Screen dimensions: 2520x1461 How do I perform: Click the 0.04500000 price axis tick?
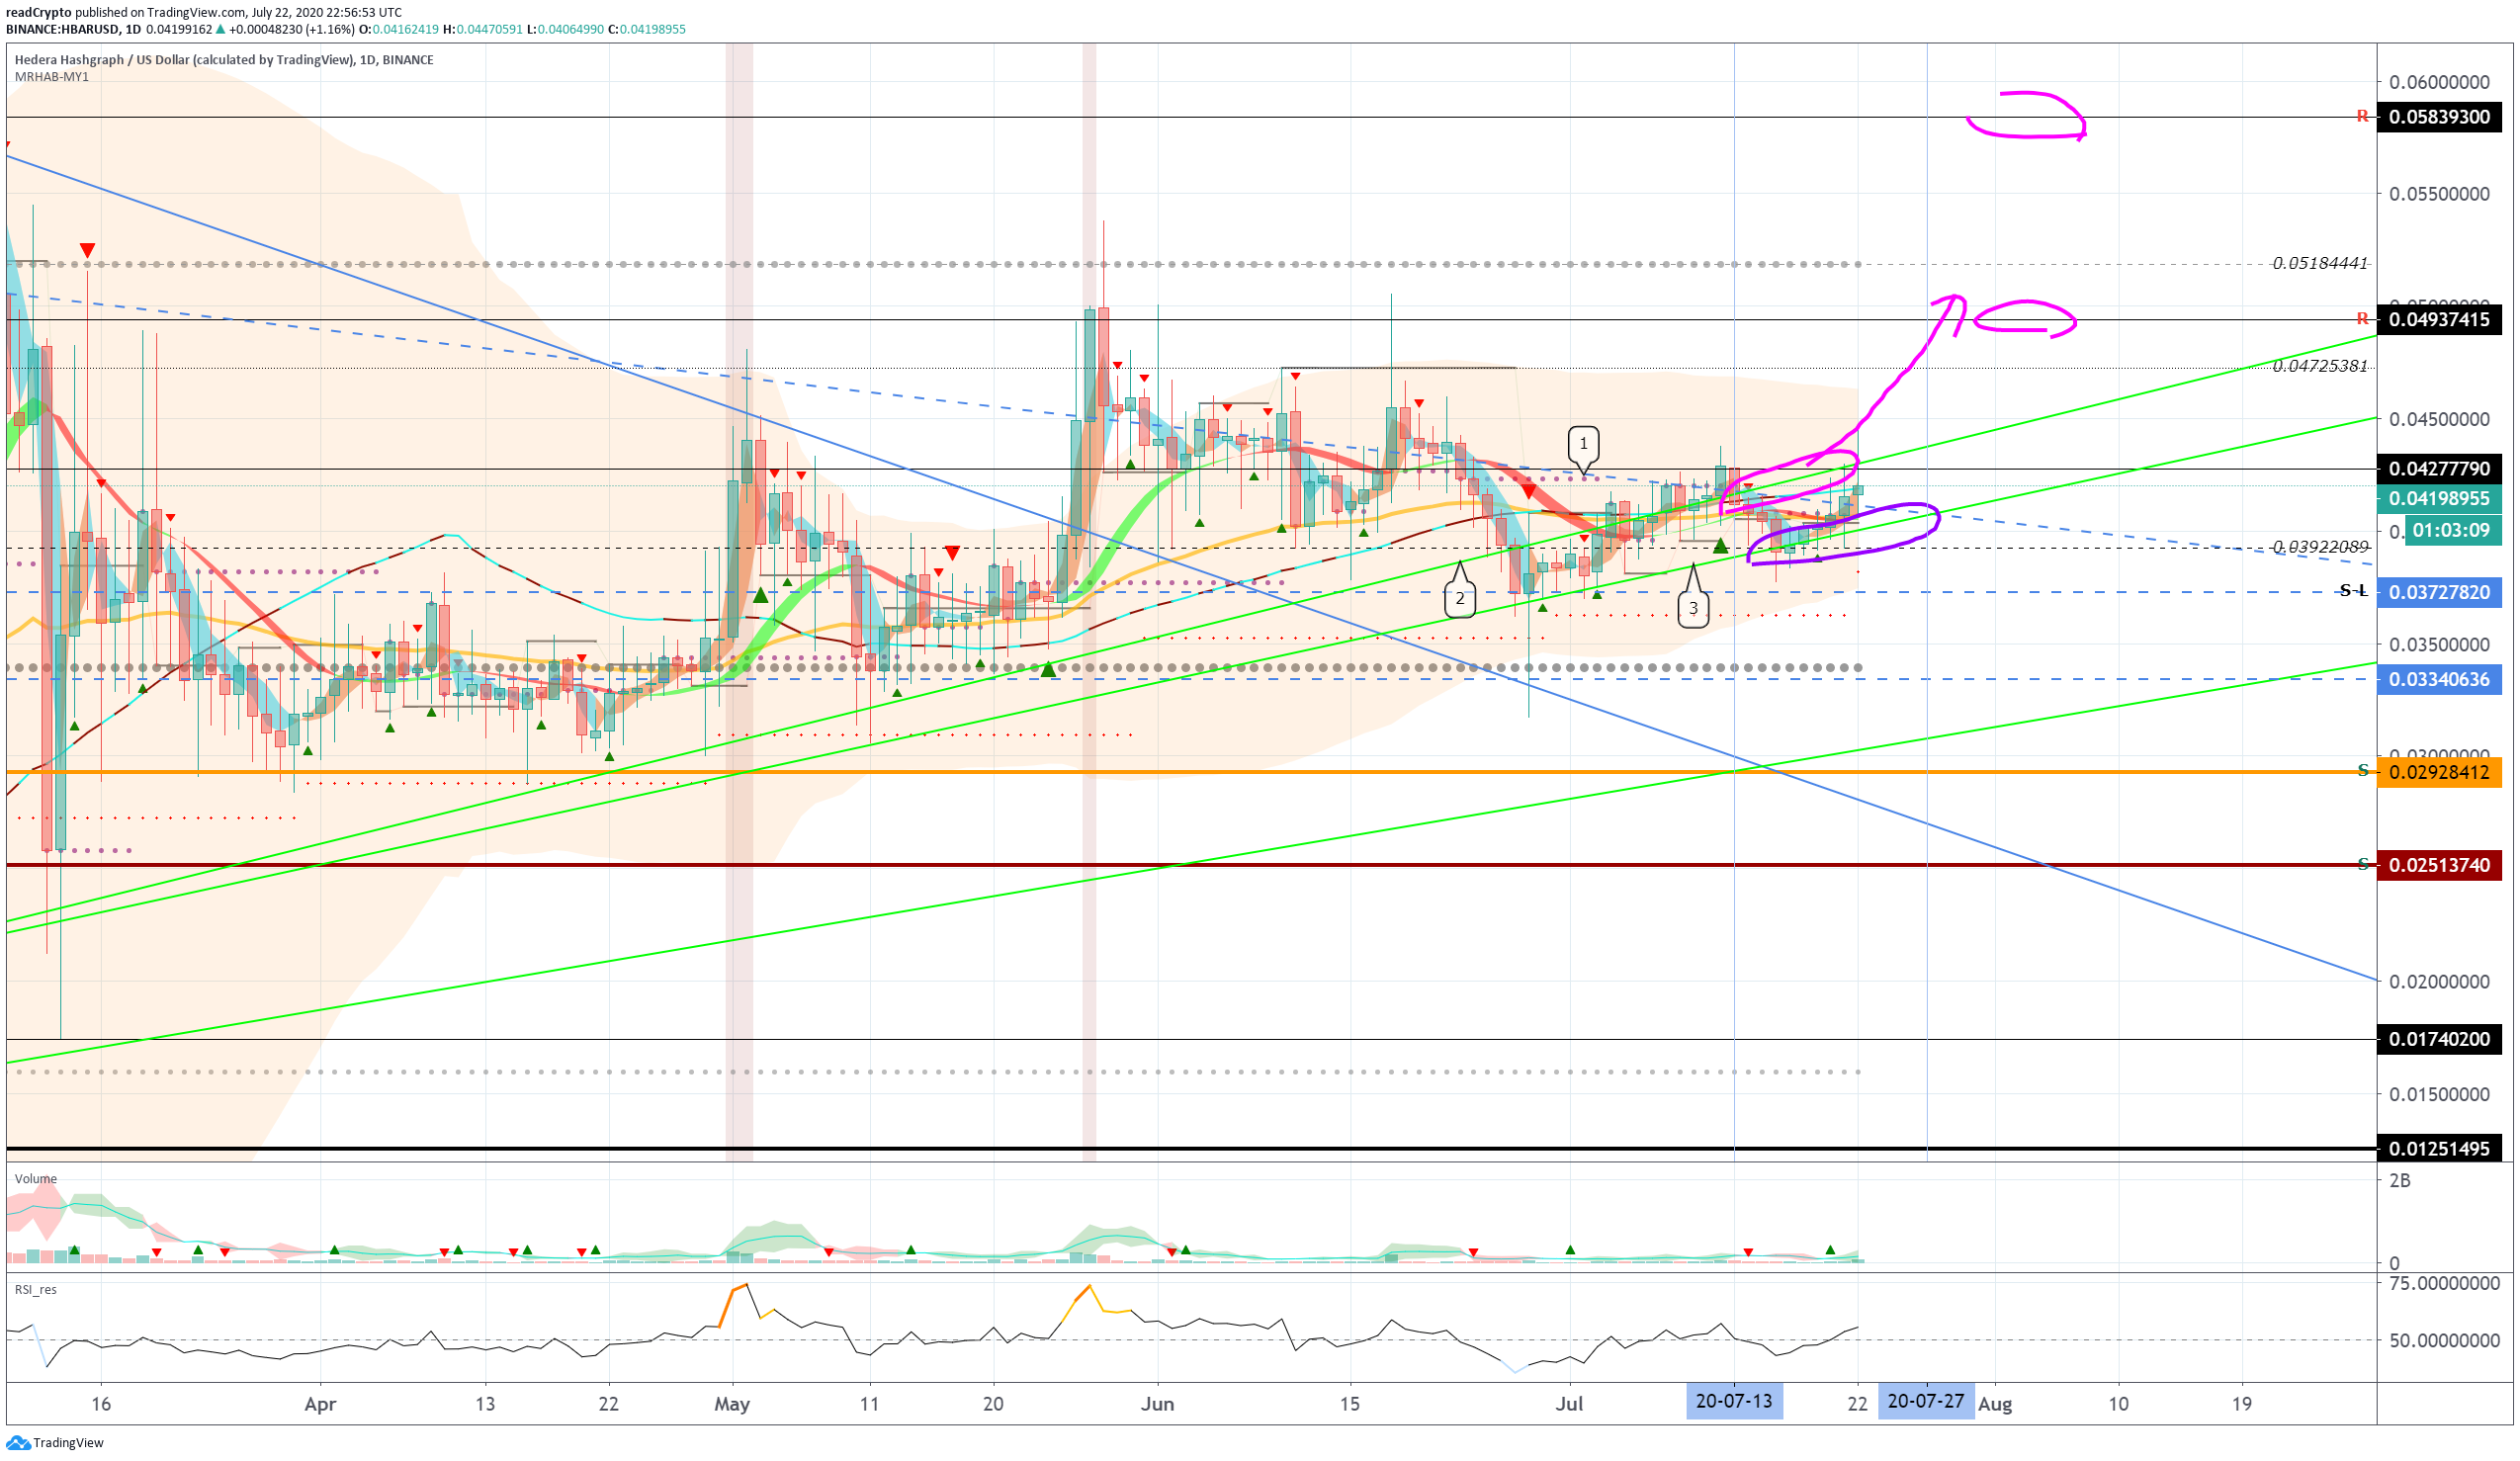(x=2439, y=420)
